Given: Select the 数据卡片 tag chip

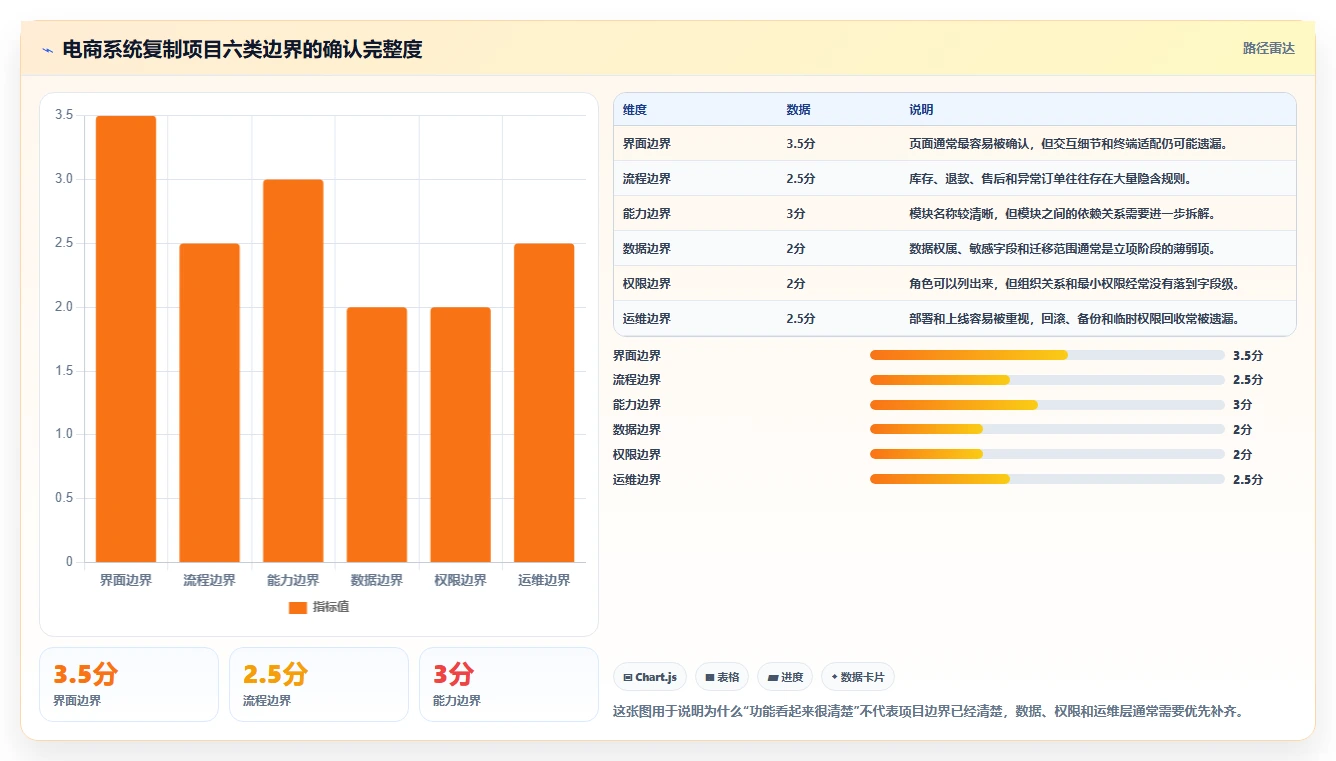Looking at the screenshot, I should 858,677.
